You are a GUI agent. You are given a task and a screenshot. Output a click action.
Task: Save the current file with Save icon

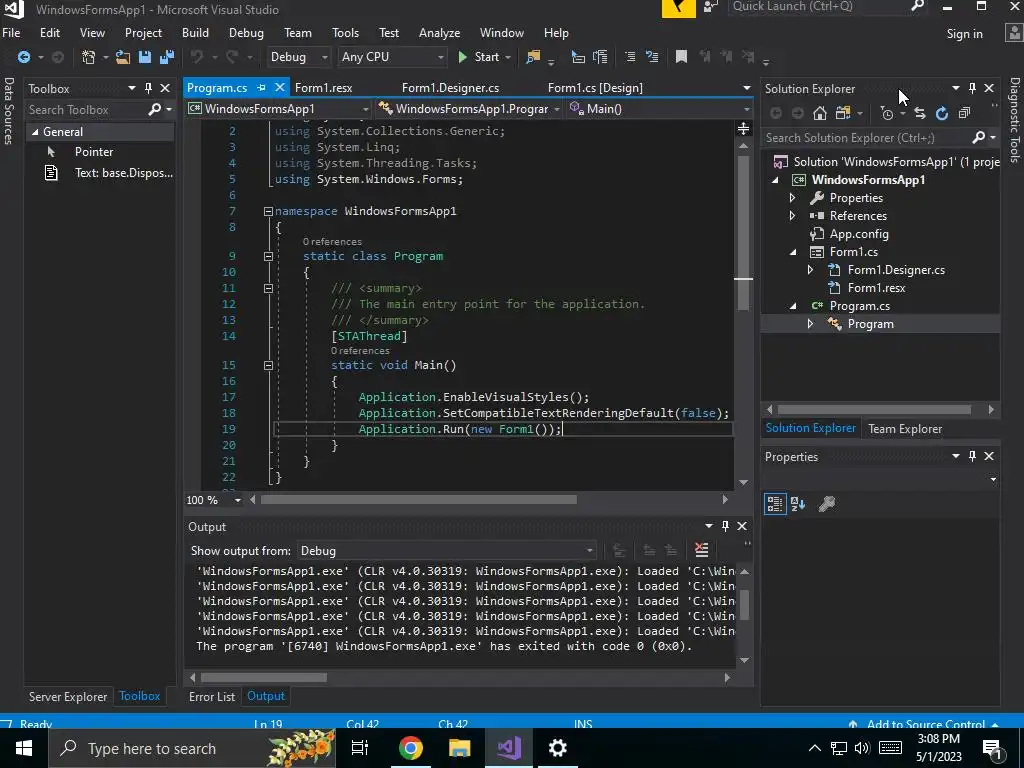pyautogui.click(x=145, y=57)
